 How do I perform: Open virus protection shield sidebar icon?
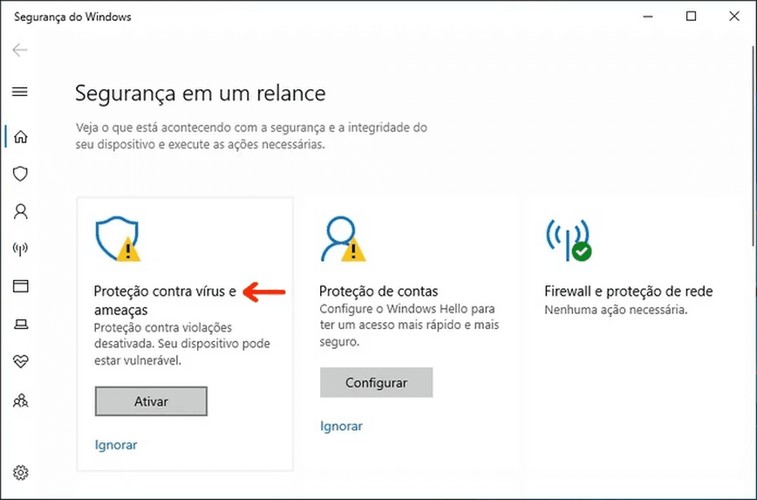pyautogui.click(x=20, y=174)
